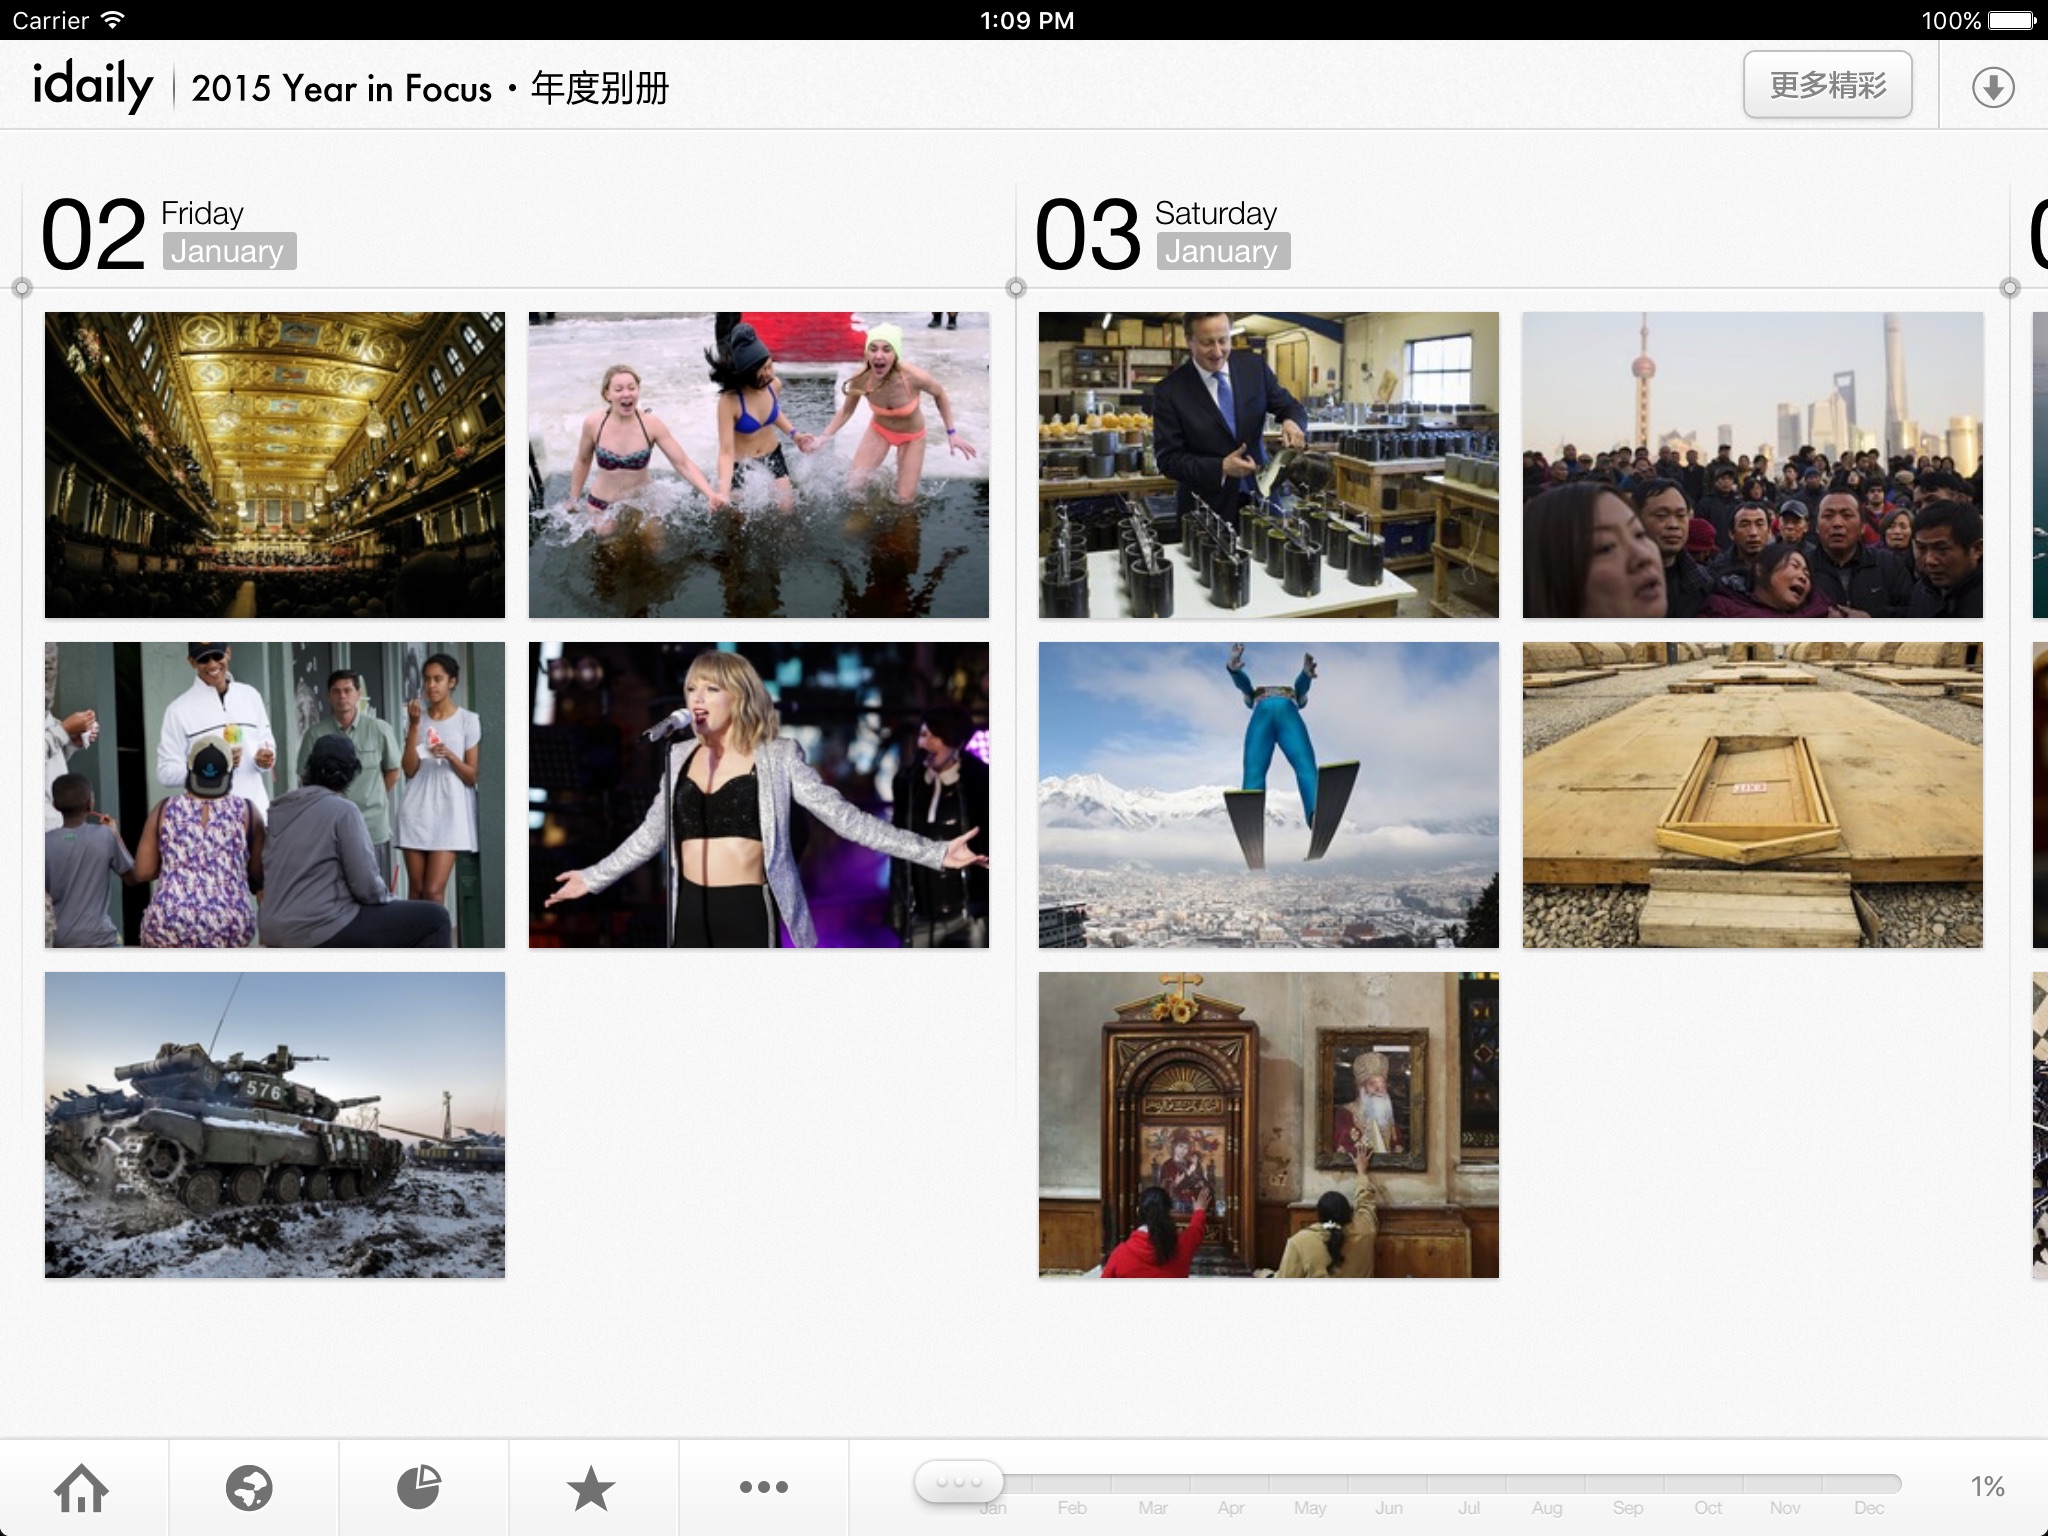Select the January label under Friday 02
Viewport: 2048px width, 1536px height.
click(228, 251)
